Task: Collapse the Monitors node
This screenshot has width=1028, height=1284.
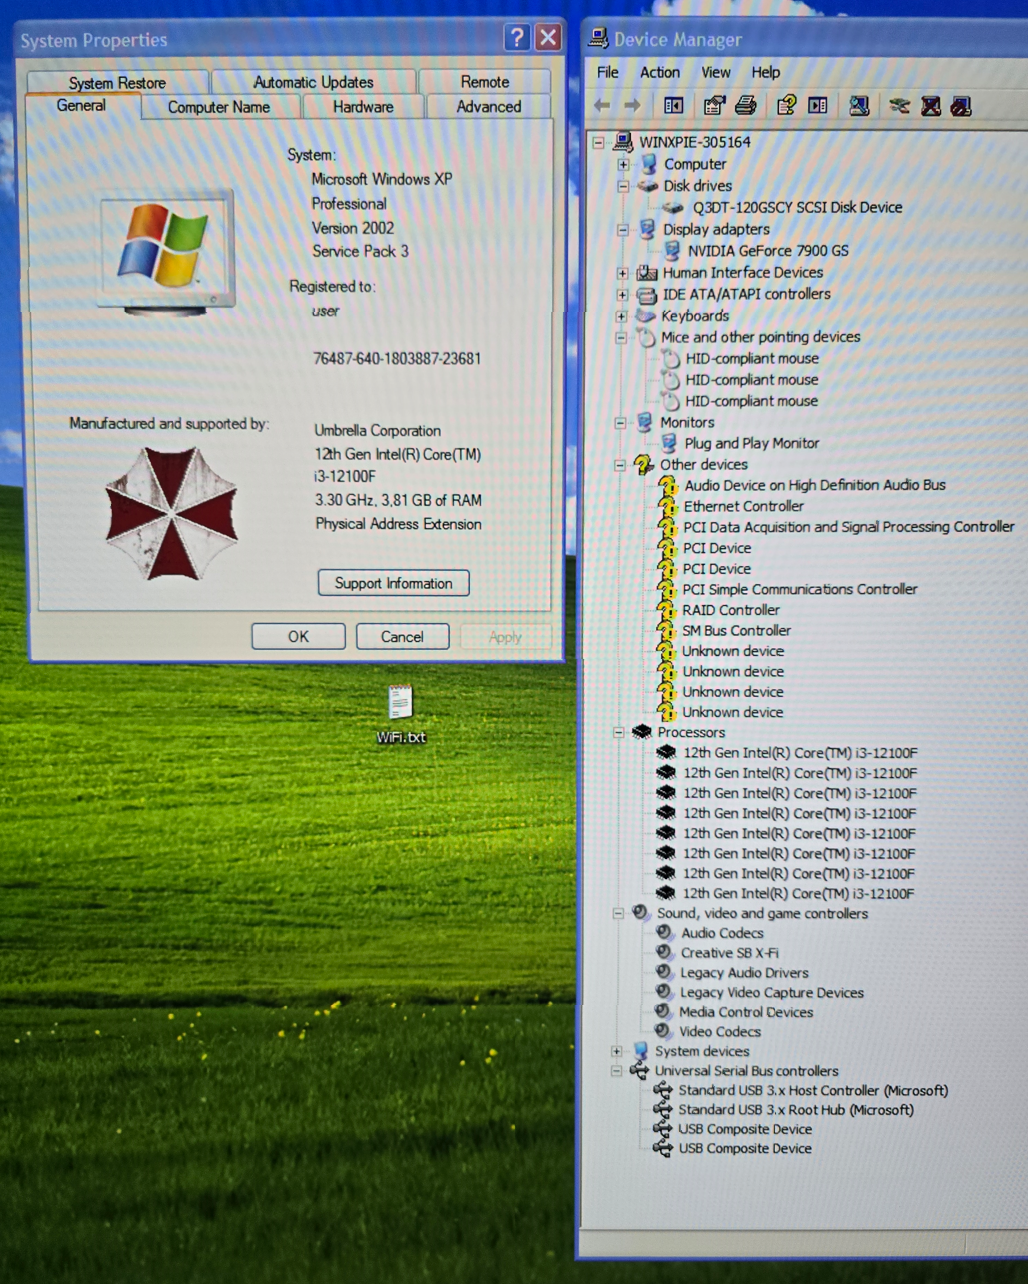Action: pyautogui.click(x=620, y=423)
